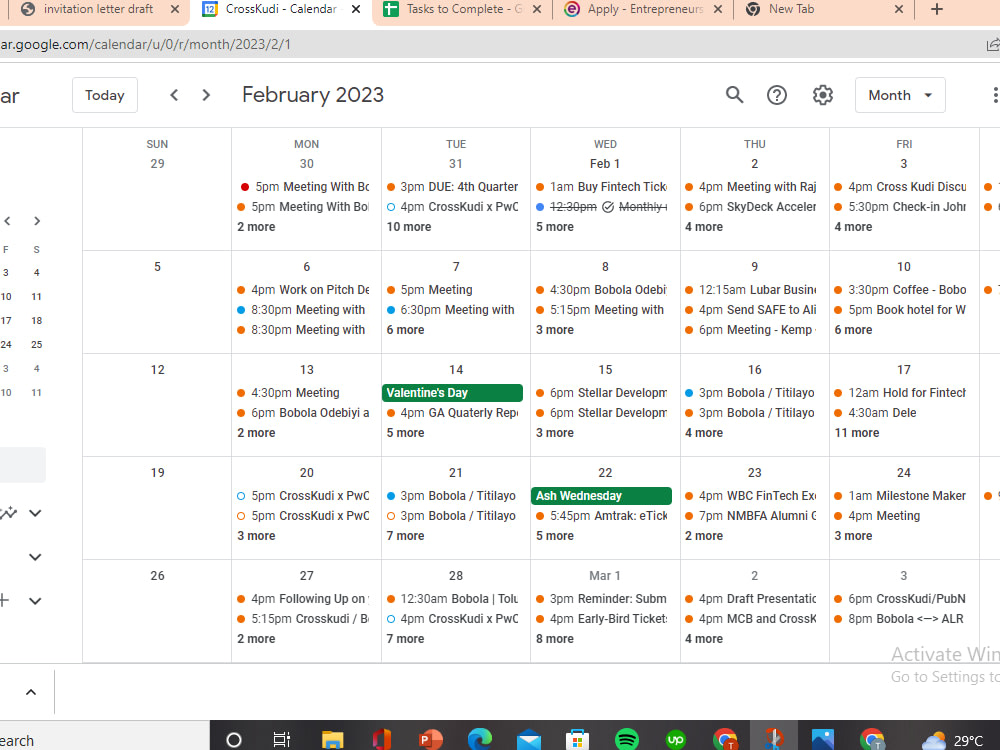Open the calendar search magnifier

point(734,95)
